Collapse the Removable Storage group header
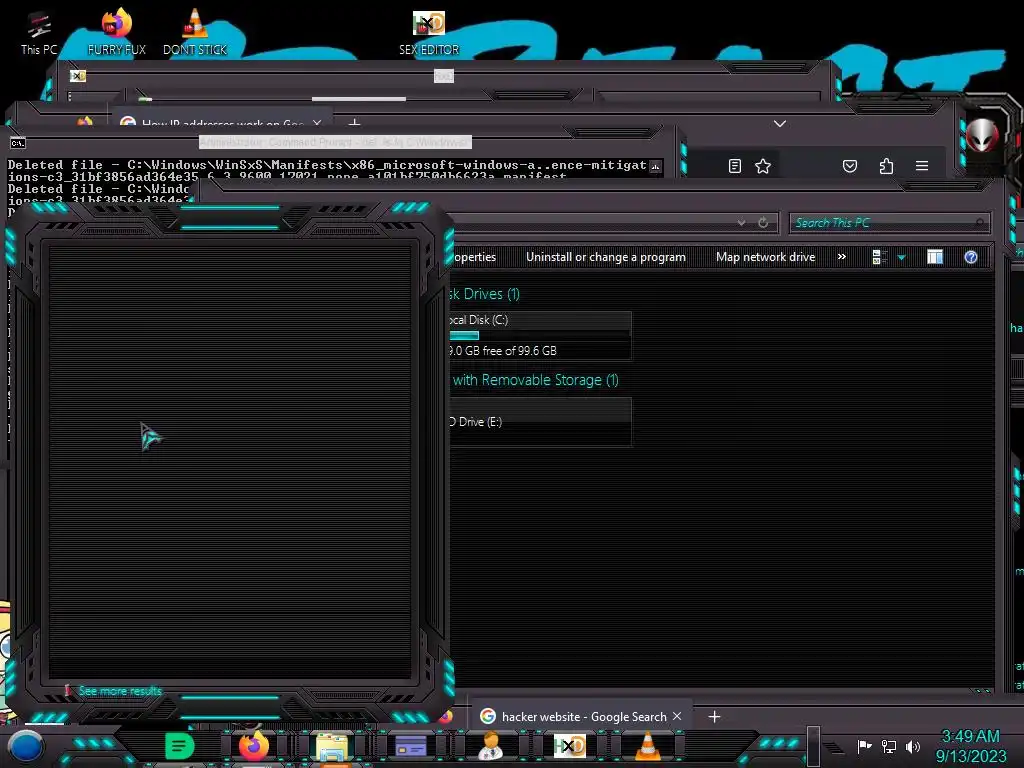The height and width of the screenshot is (768, 1024). pos(535,380)
